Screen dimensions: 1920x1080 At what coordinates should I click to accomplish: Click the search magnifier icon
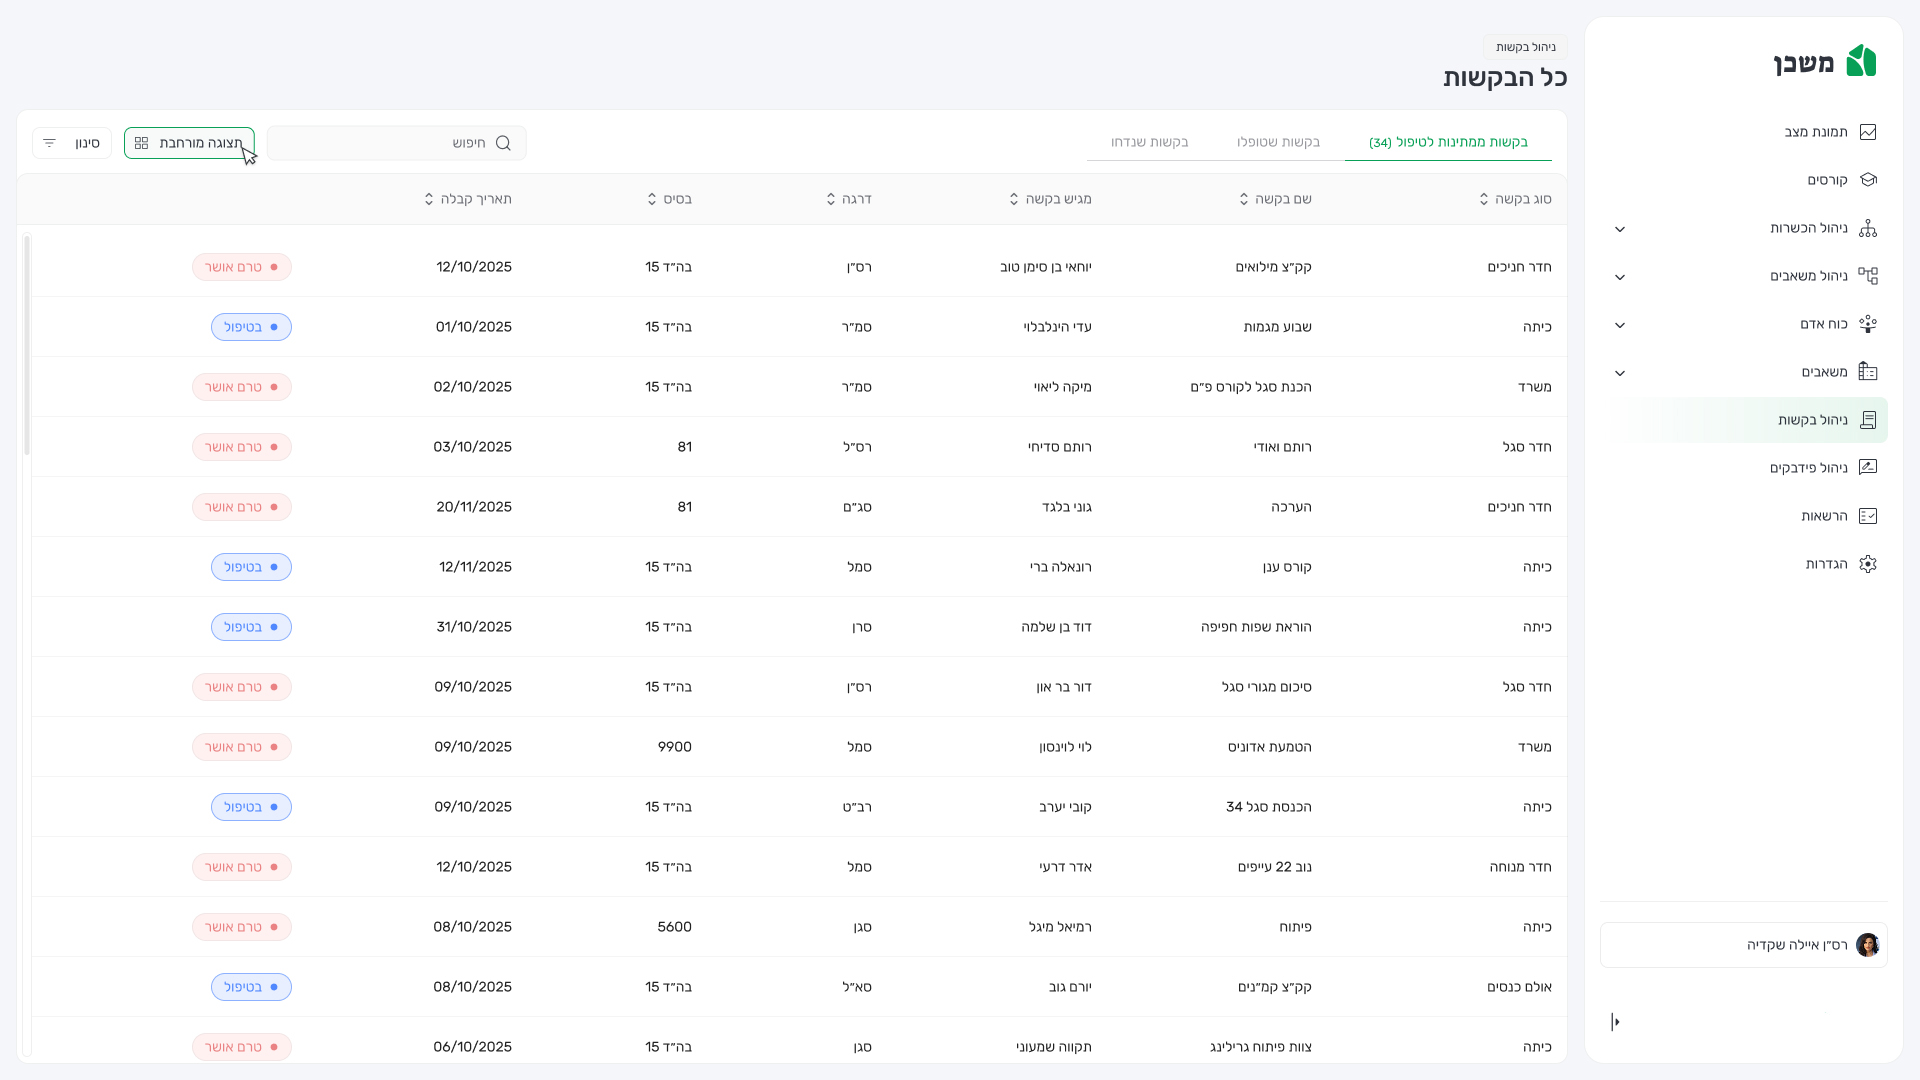tap(503, 143)
